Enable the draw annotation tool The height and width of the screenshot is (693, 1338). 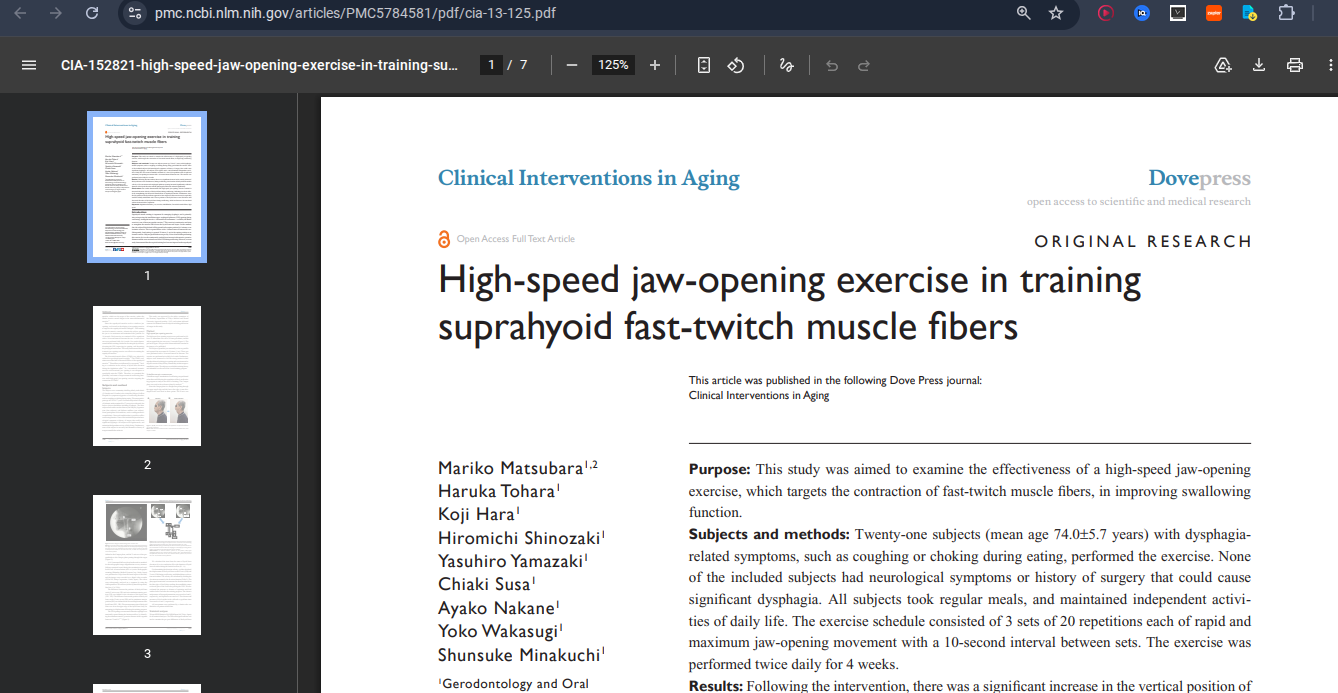[x=786, y=65]
